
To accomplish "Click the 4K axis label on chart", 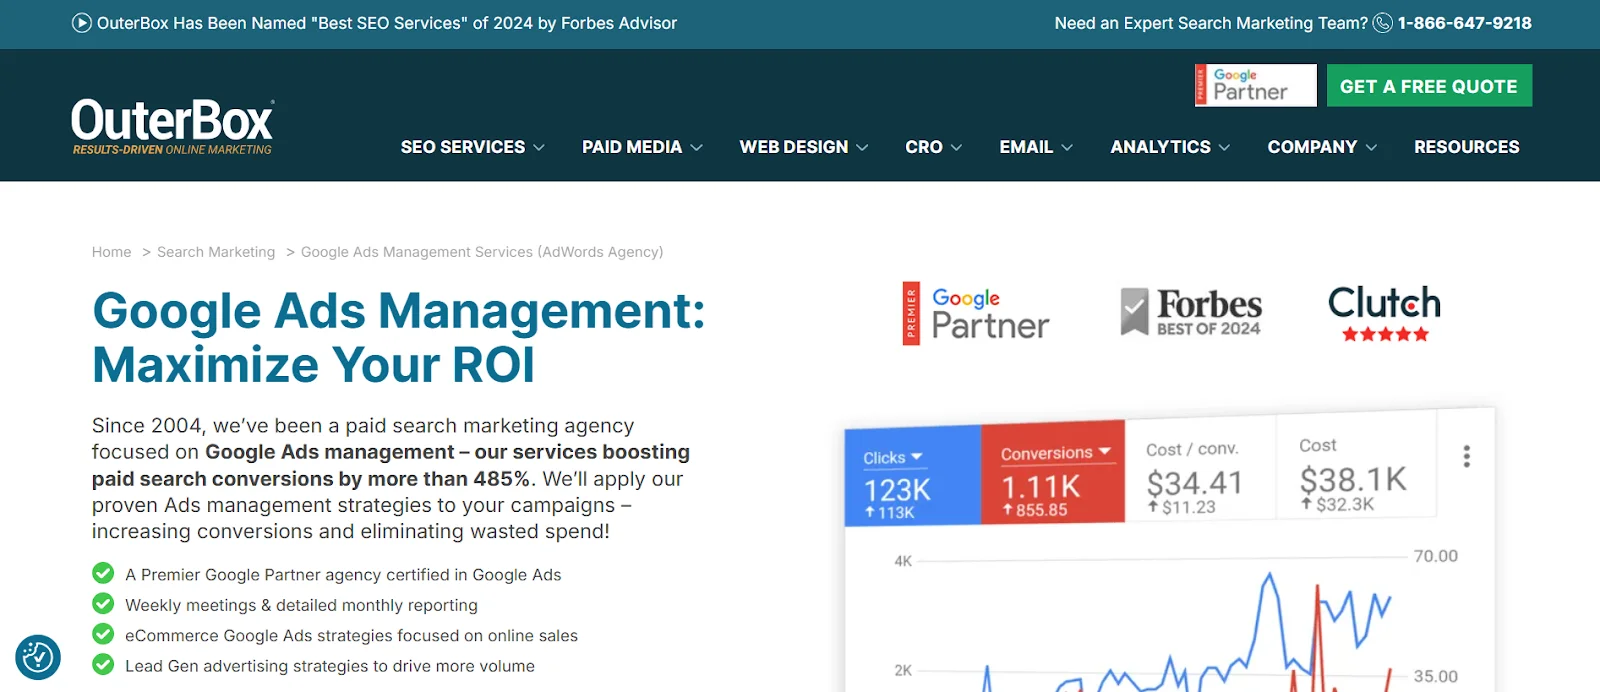I will point(903,561).
